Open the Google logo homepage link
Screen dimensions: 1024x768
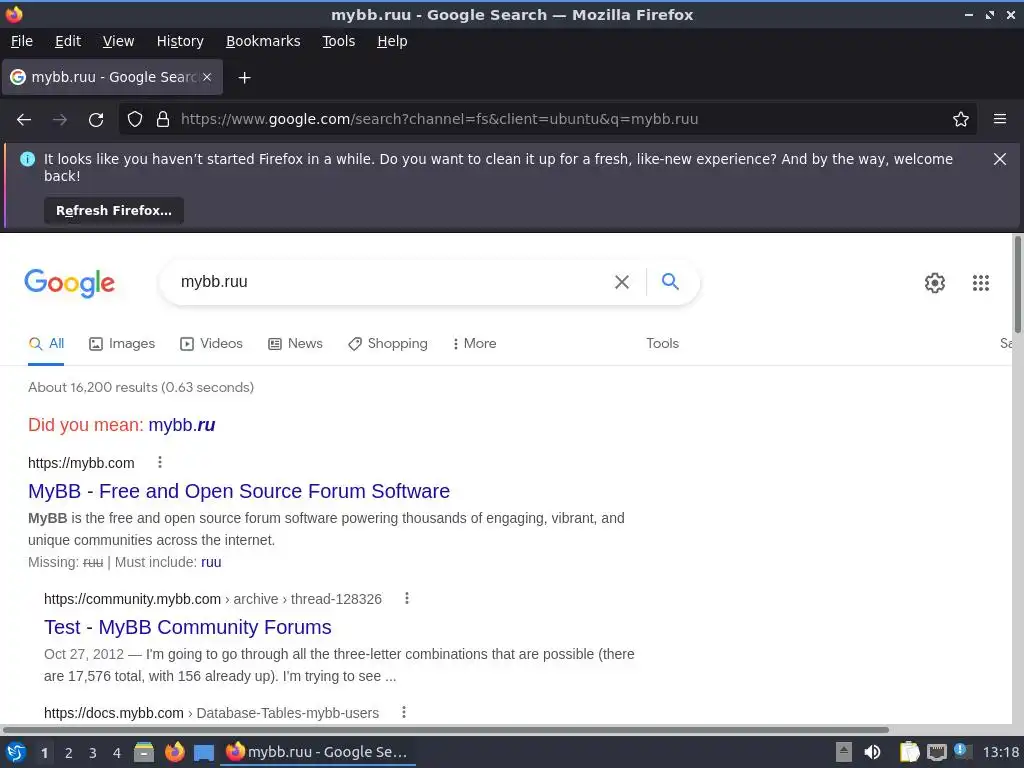coord(70,283)
